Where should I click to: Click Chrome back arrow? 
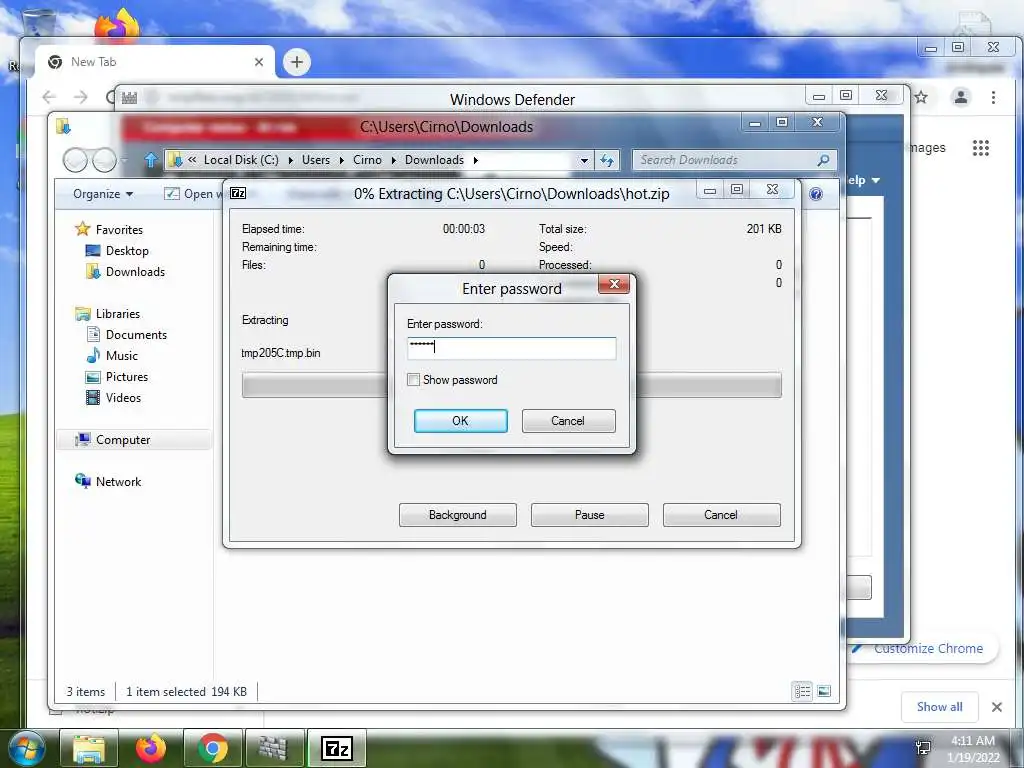point(49,97)
